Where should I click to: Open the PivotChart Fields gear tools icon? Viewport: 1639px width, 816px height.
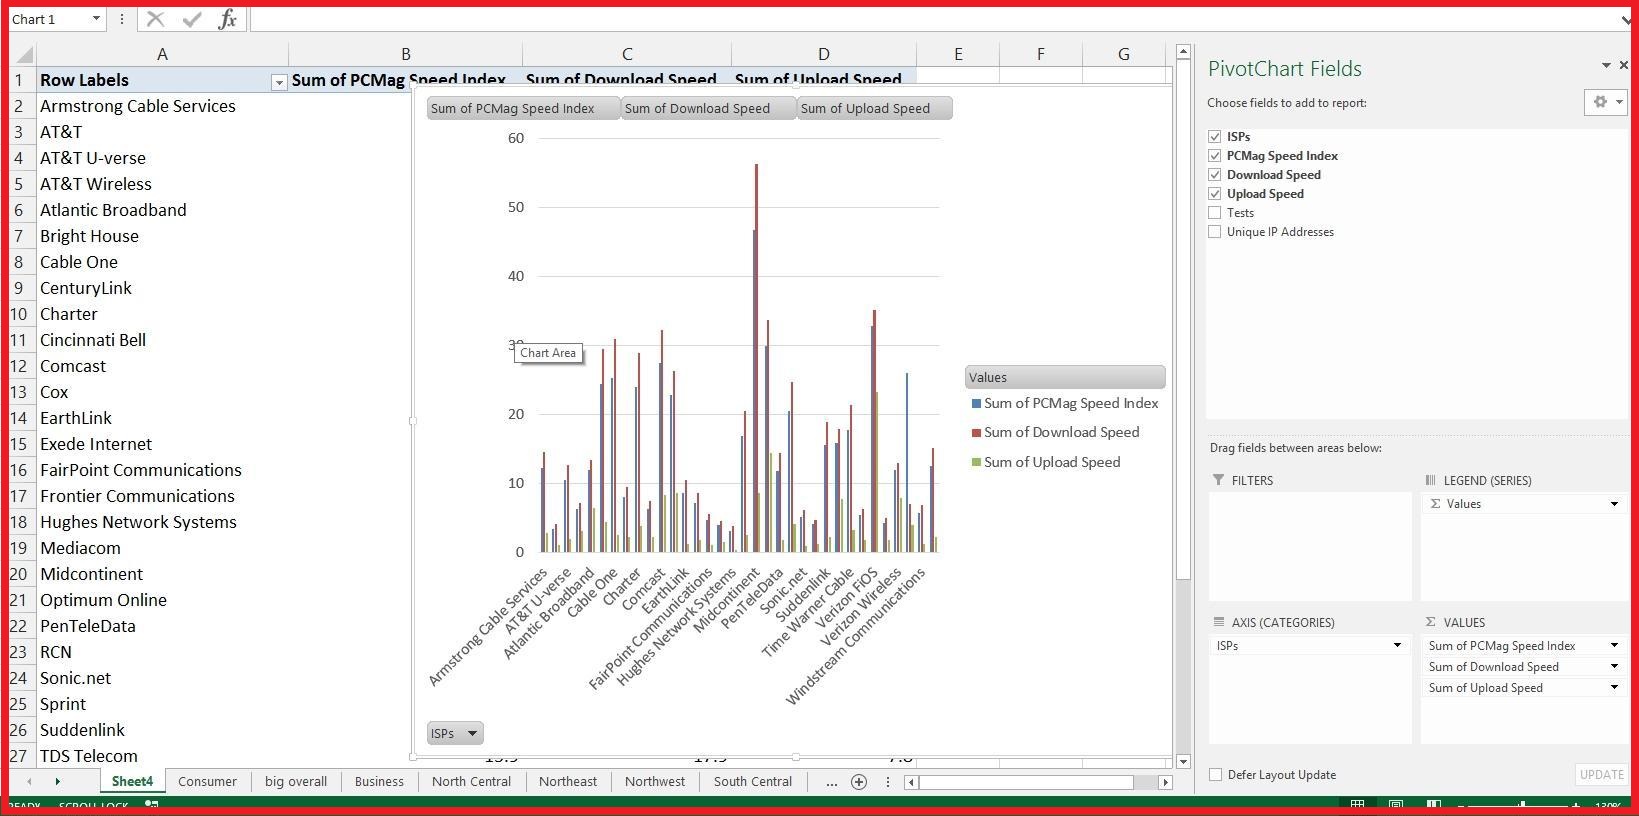point(1600,102)
